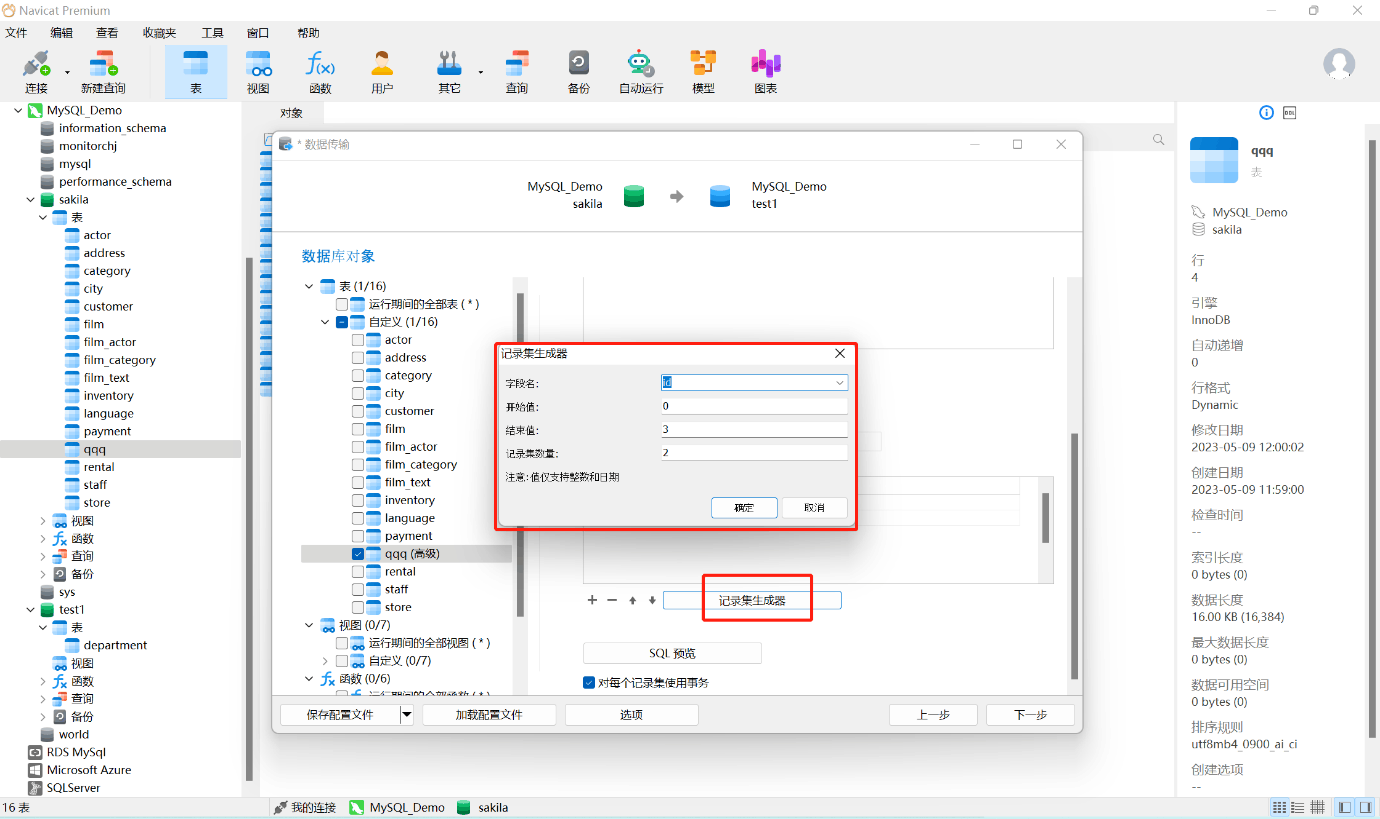
Task: Click the 确定 button in record generator
Action: pyautogui.click(x=744, y=508)
